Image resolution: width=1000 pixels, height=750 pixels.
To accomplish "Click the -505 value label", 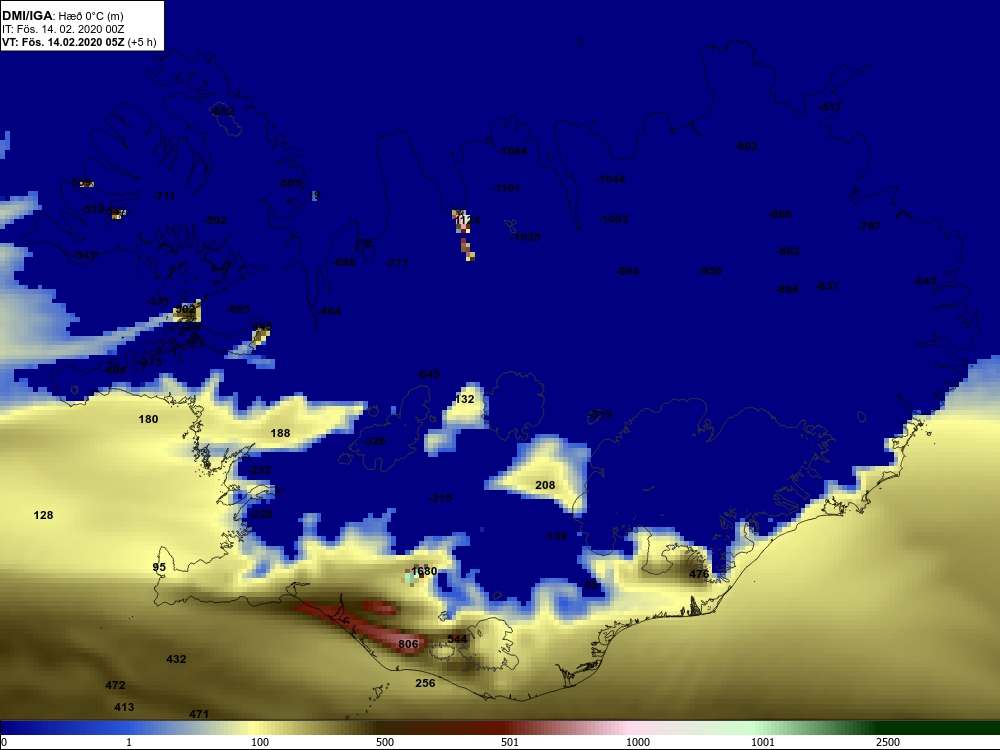I will click(x=290, y=183).
